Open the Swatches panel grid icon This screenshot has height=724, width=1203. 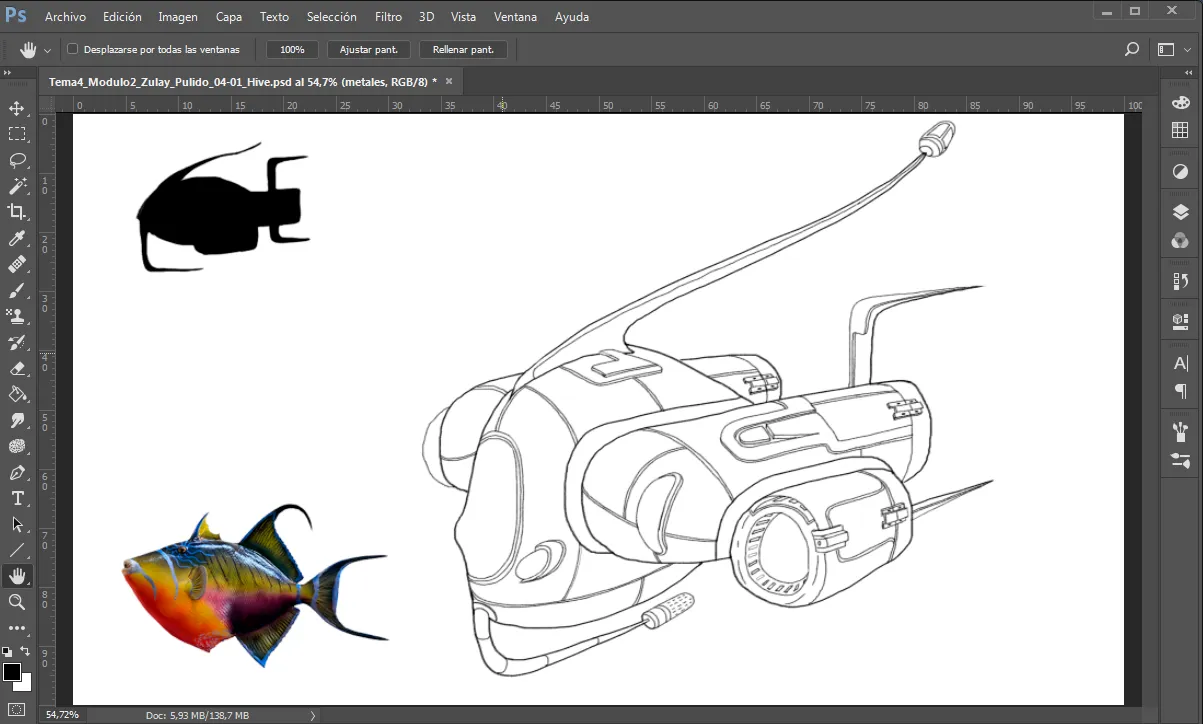coord(1180,130)
